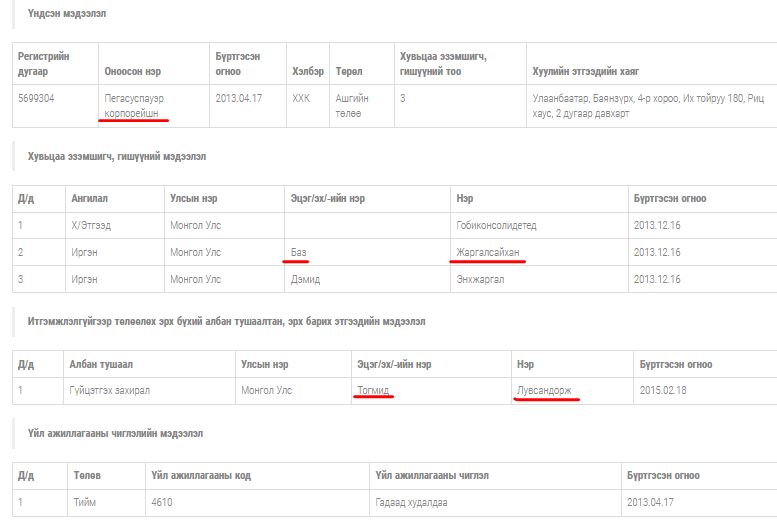Select the Ашгийн төлөө type cell
The image size is (777, 520).
click(352, 105)
